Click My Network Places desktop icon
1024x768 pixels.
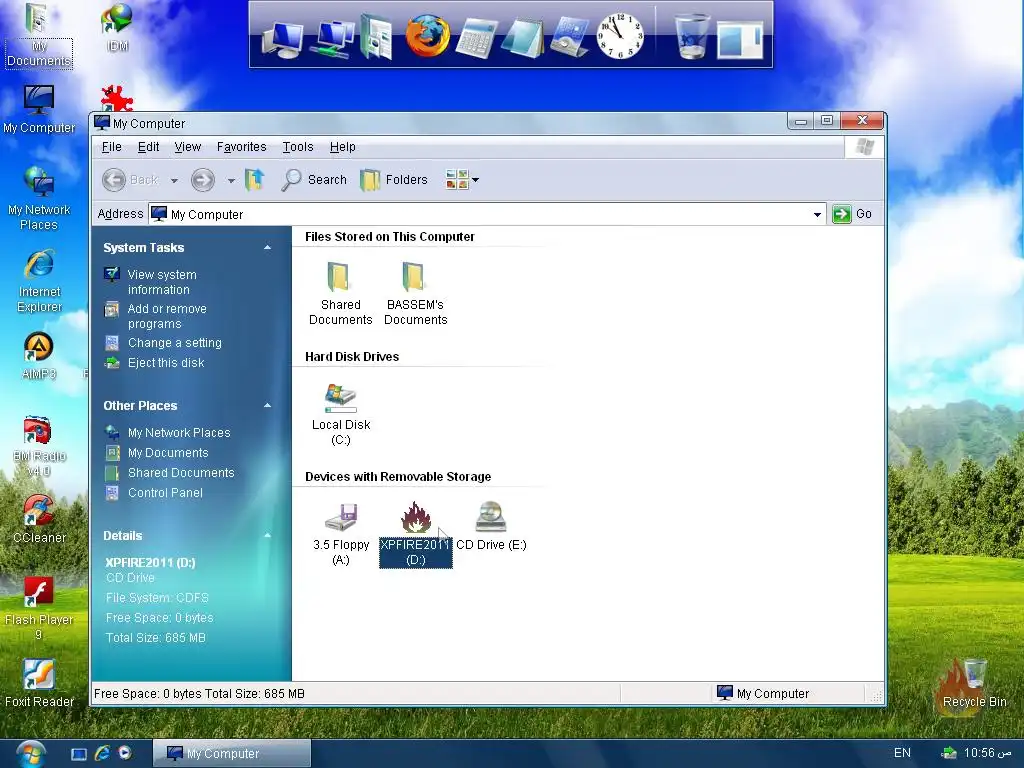(x=39, y=199)
